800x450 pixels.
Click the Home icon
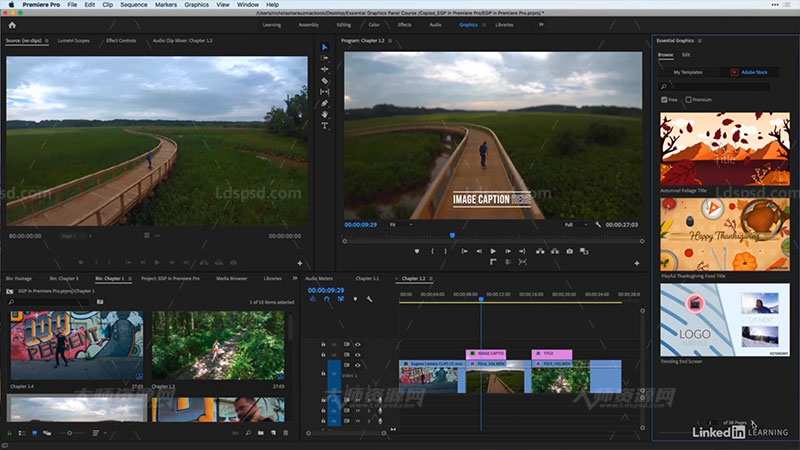tap(12, 24)
